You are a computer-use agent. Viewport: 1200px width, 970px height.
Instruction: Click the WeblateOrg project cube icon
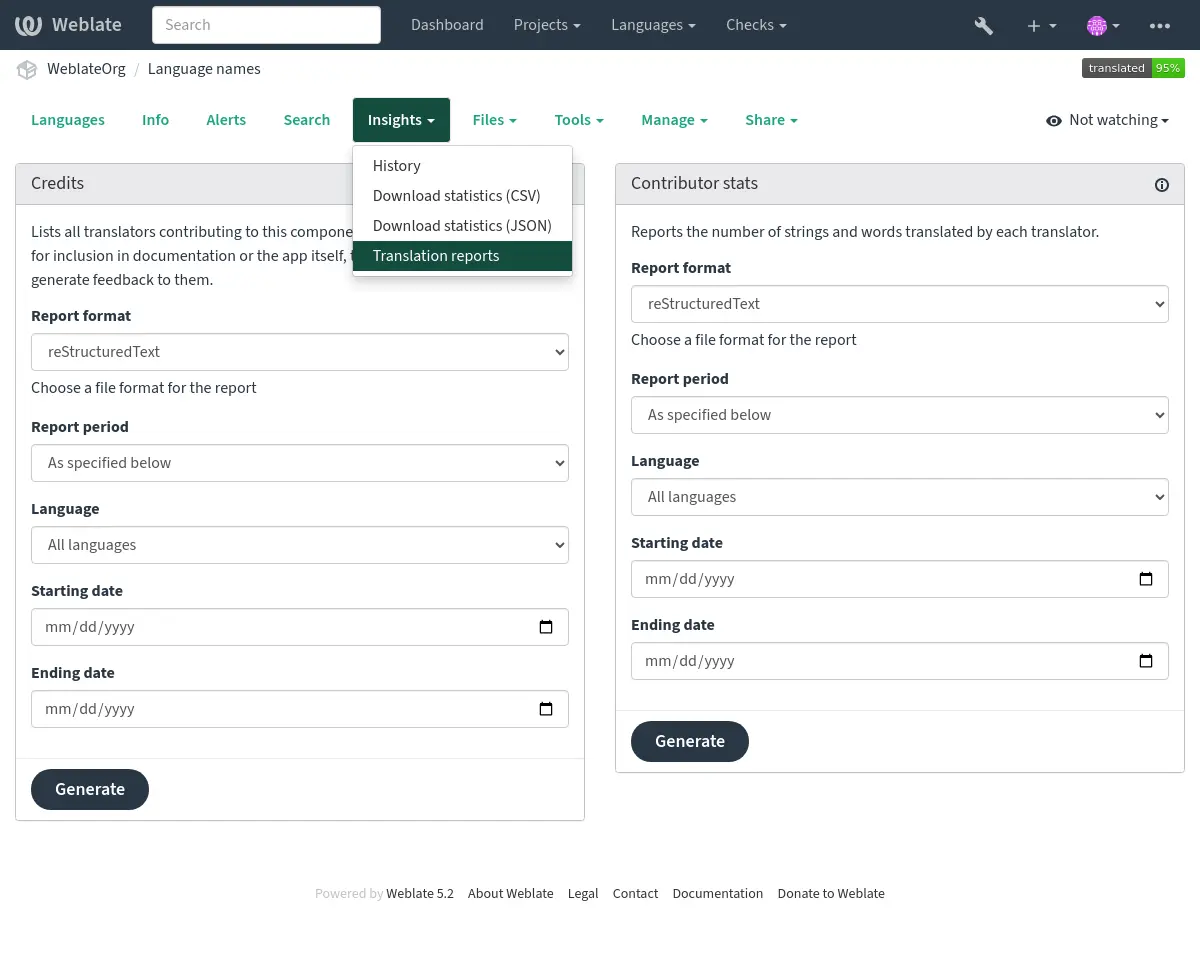click(27, 69)
